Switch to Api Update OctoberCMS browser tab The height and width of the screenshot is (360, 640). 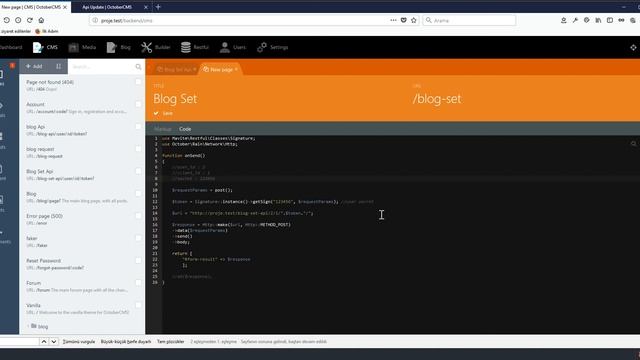point(107,7)
